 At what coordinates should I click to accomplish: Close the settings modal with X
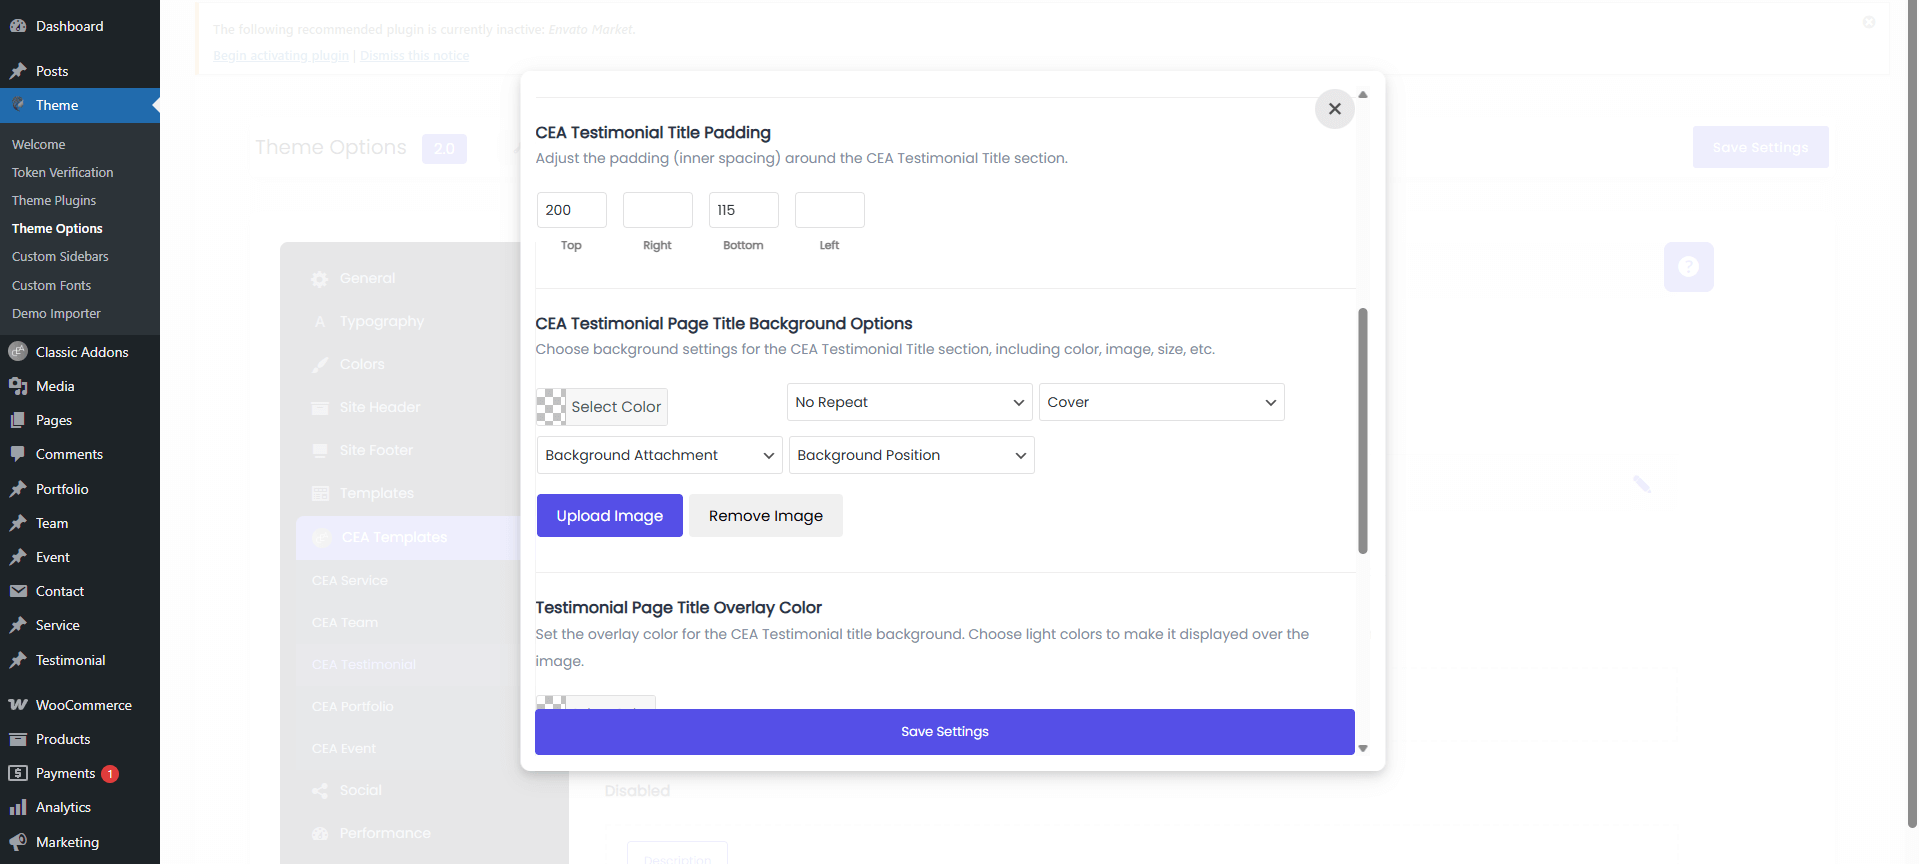tap(1334, 109)
